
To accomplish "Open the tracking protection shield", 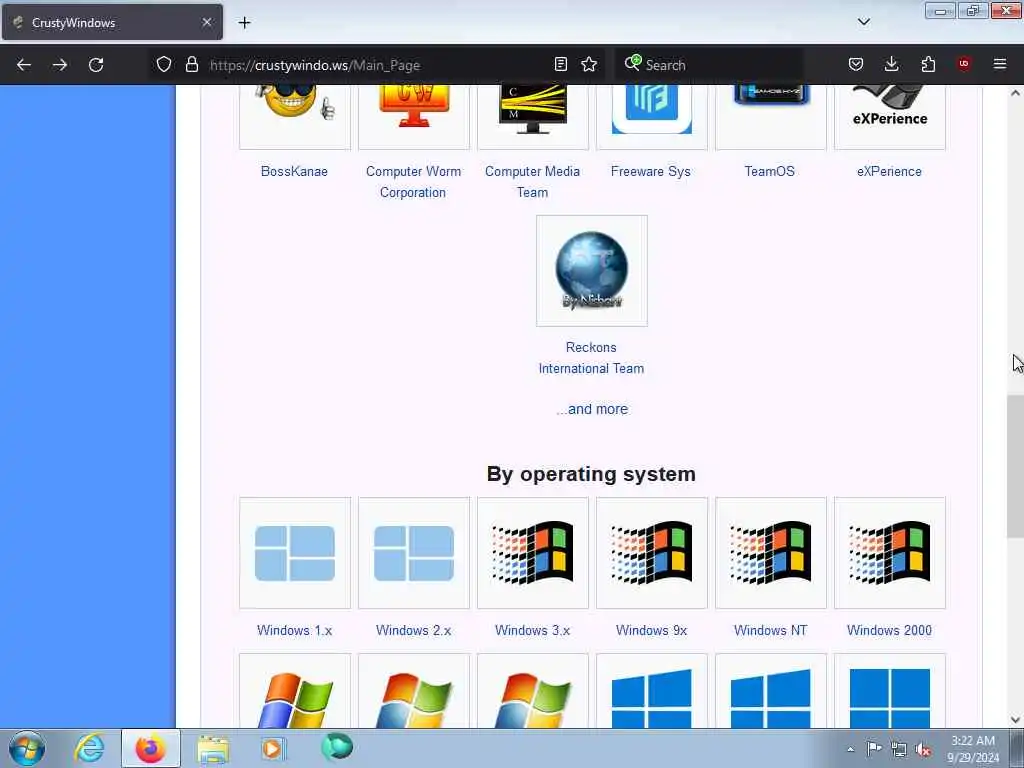I will click(x=164, y=65).
